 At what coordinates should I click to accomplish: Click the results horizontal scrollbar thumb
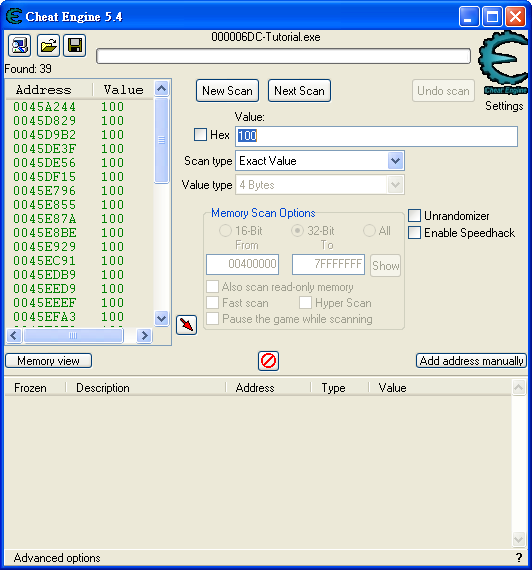(73, 335)
